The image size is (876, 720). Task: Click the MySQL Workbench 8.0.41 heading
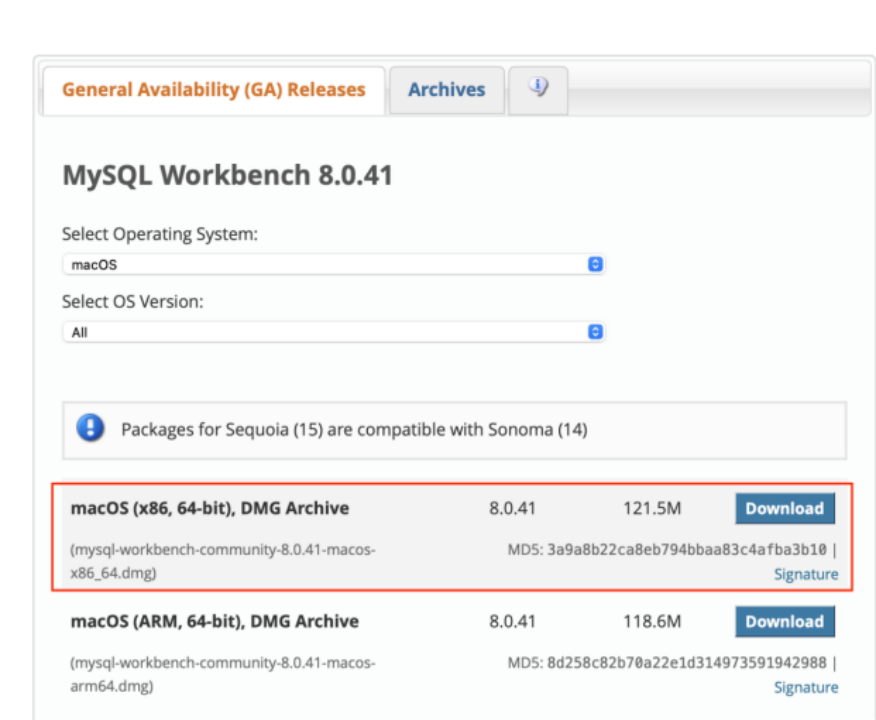click(227, 175)
